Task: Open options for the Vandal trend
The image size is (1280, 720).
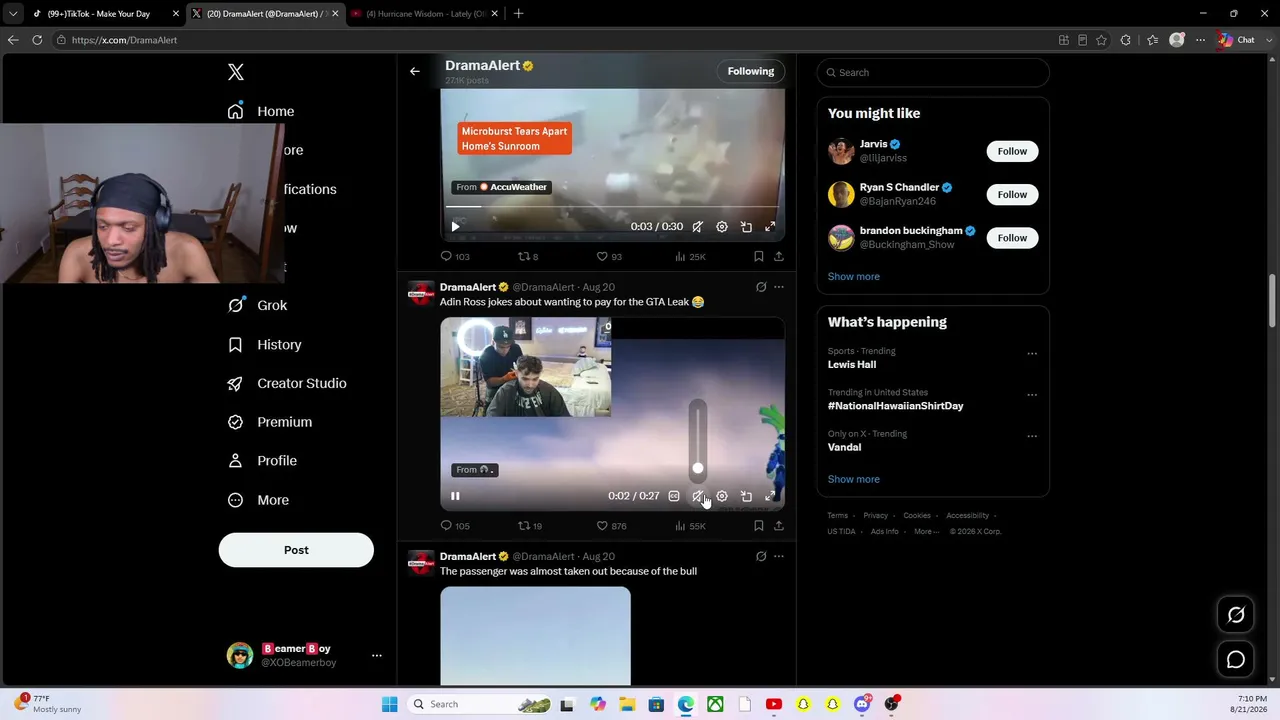Action: pyautogui.click(x=1032, y=436)
